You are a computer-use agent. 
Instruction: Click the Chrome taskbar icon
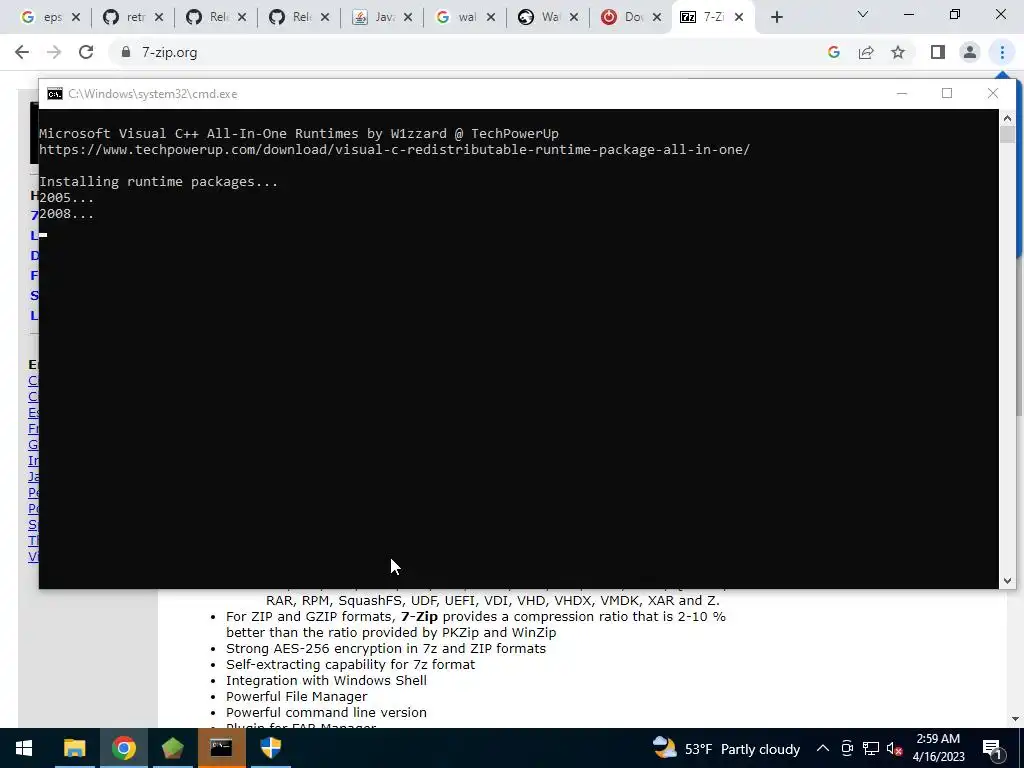123,748
